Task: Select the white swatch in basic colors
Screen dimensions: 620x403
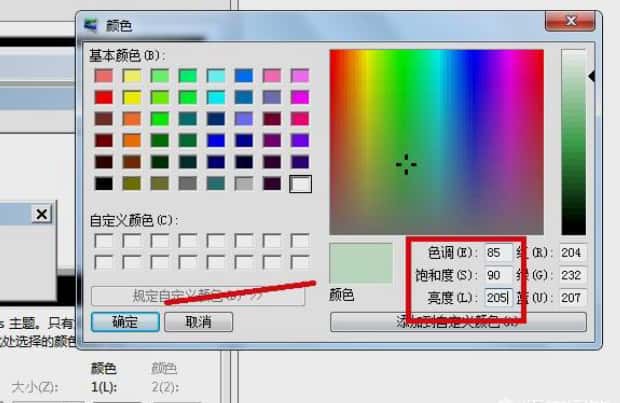Action: click(300, 184)
